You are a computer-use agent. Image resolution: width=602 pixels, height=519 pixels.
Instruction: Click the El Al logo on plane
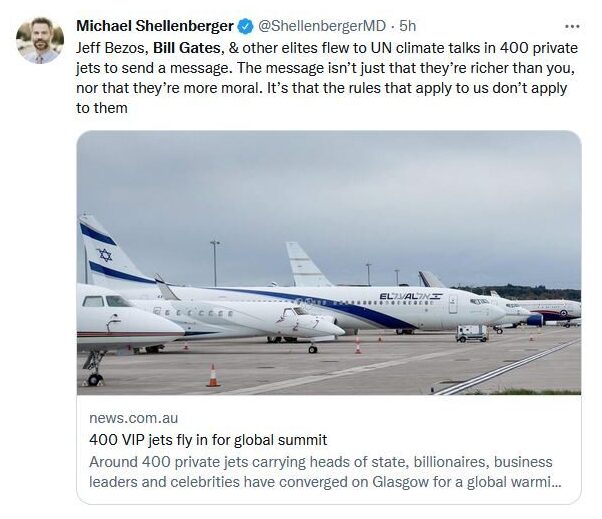pyautogui.click(x=410, y=296)
